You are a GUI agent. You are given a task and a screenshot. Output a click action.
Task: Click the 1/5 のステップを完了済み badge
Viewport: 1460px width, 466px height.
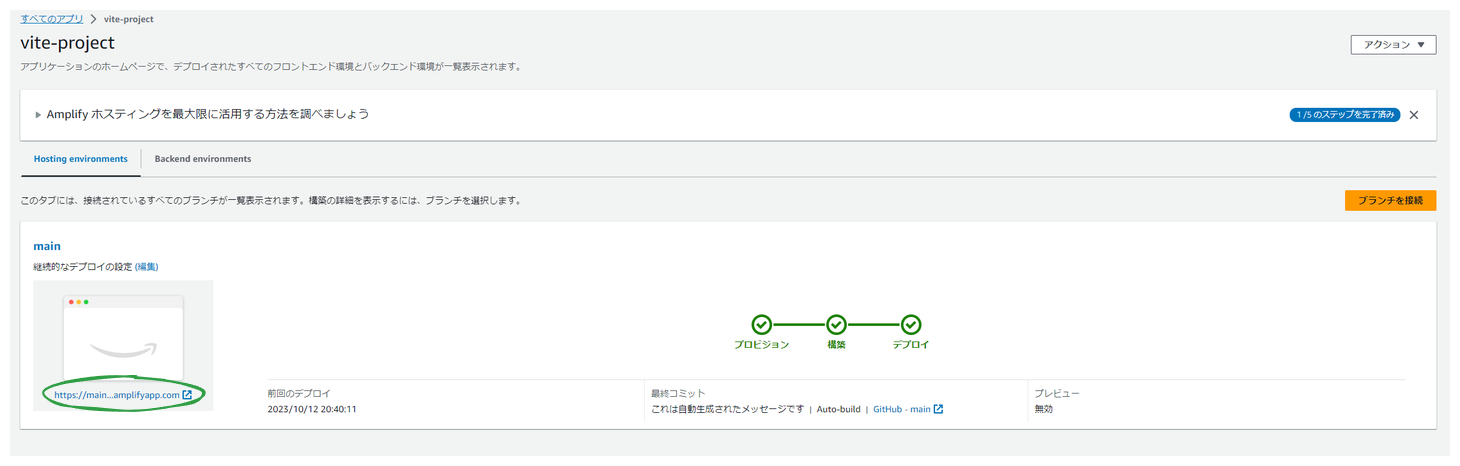[1345, 115]
